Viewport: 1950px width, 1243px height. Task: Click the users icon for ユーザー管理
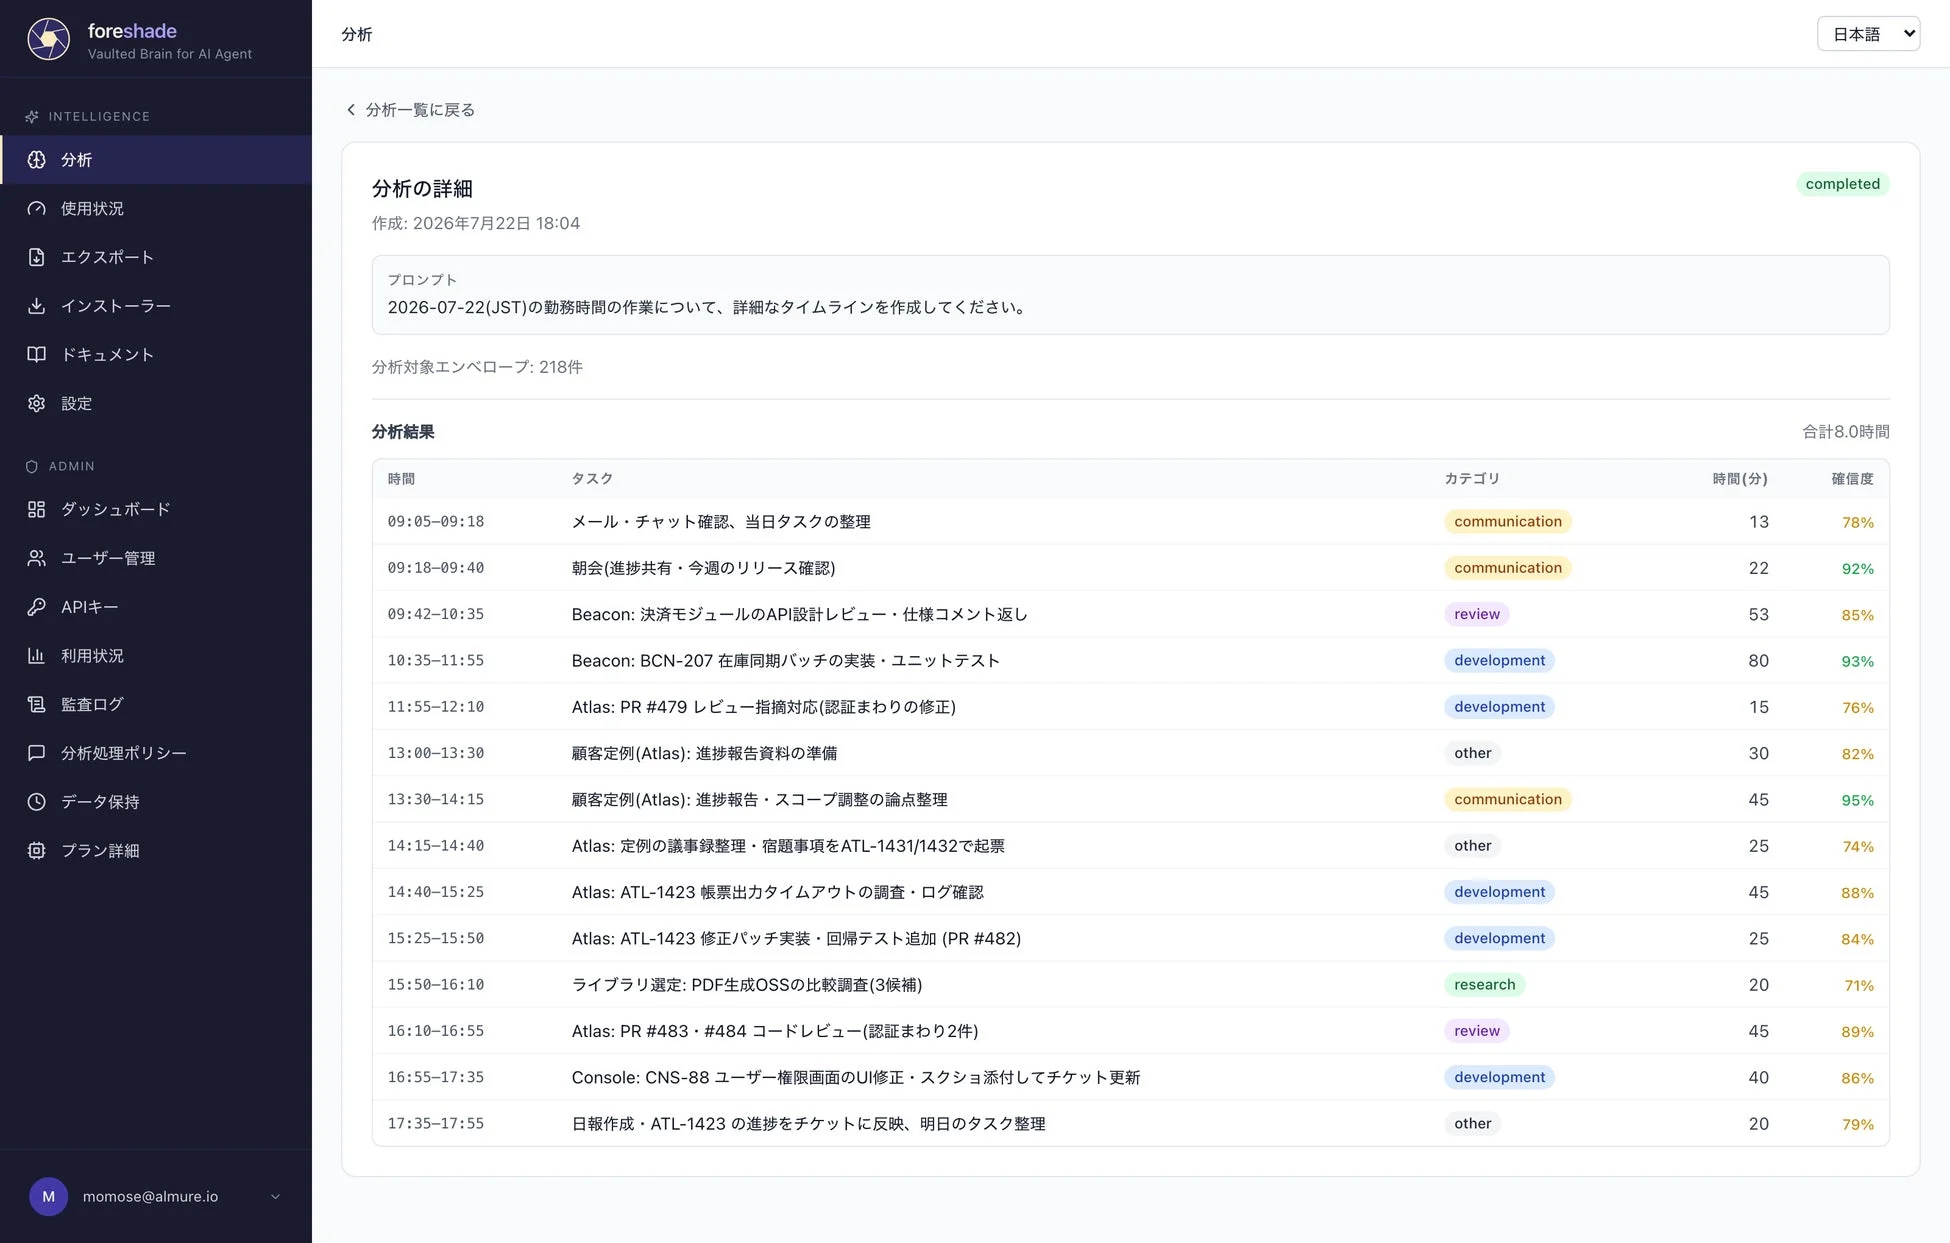[x=37, y=558]
